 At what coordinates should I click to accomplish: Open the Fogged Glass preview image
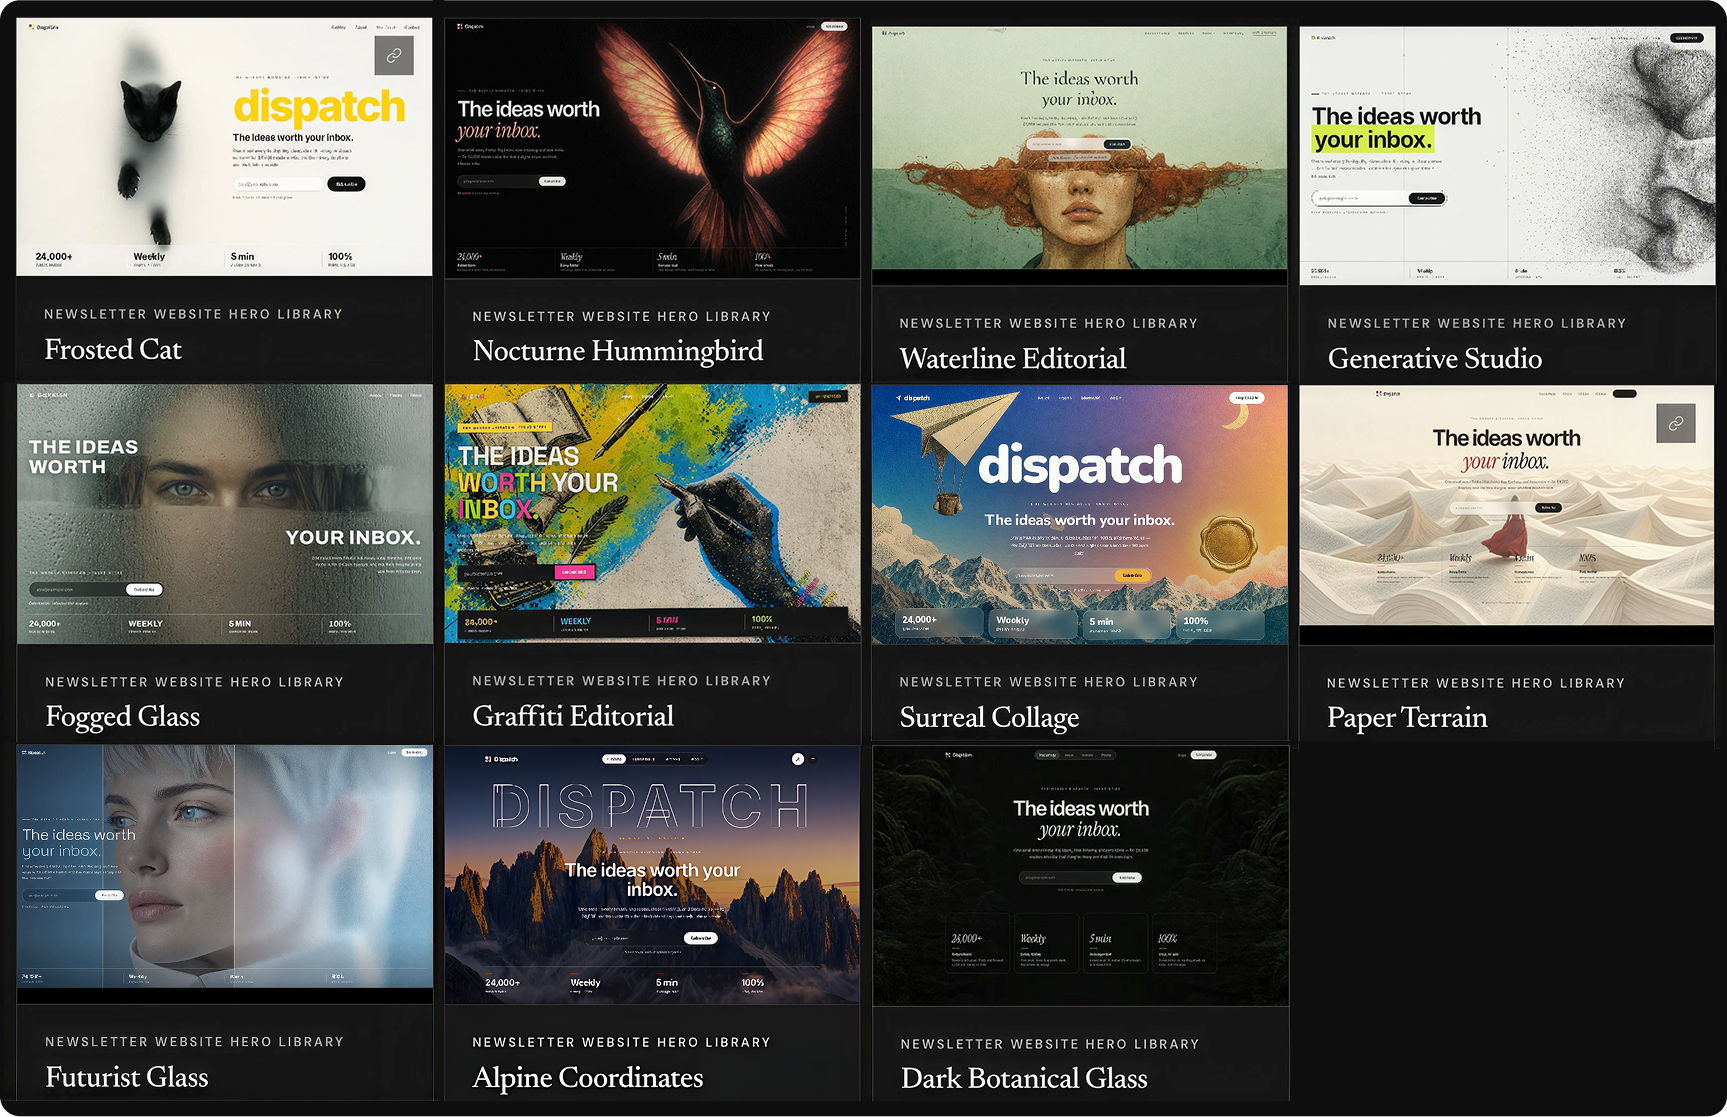click(x=225, y=514)
